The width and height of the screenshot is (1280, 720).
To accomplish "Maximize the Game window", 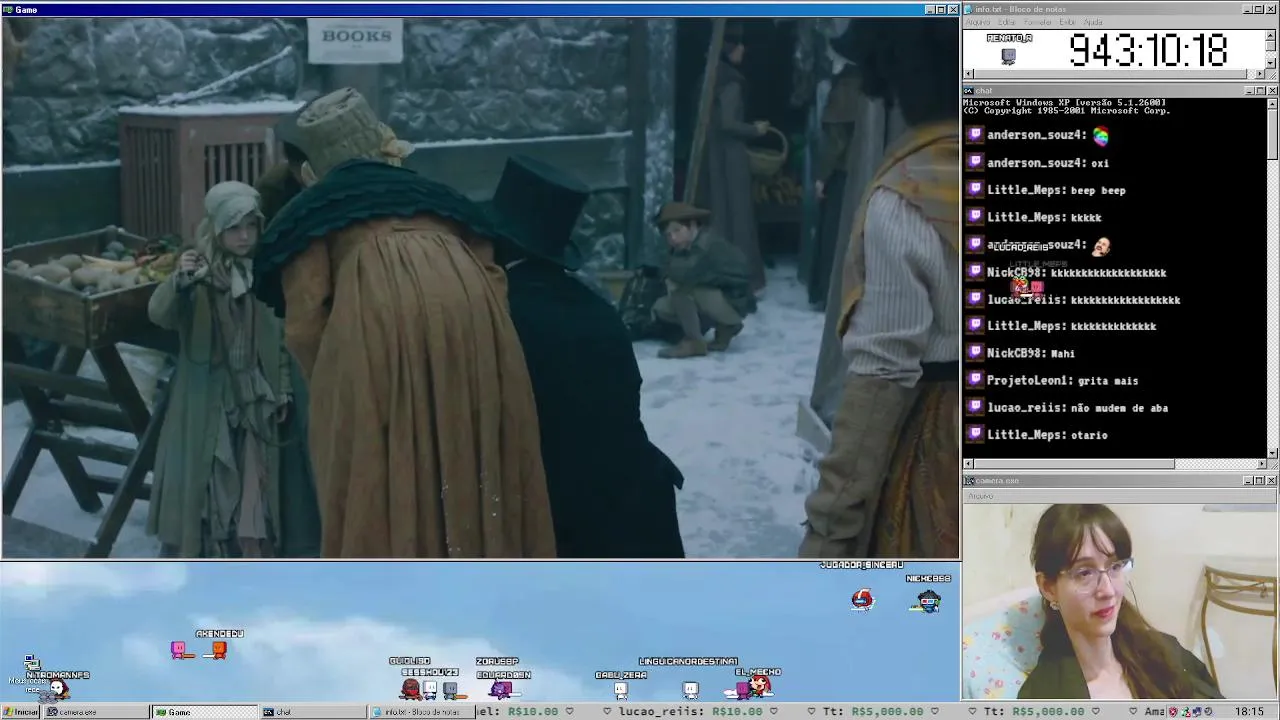I will click(x=940, y=9).
